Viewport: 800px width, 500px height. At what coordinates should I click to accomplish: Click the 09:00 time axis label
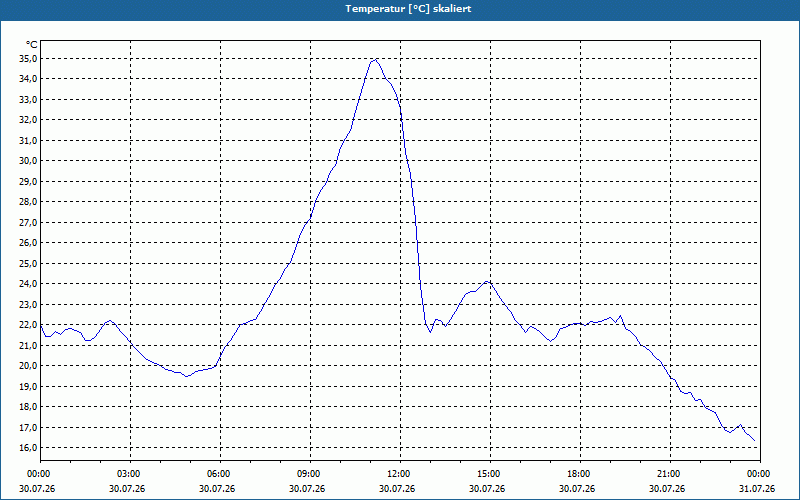(x=310, y=474)
